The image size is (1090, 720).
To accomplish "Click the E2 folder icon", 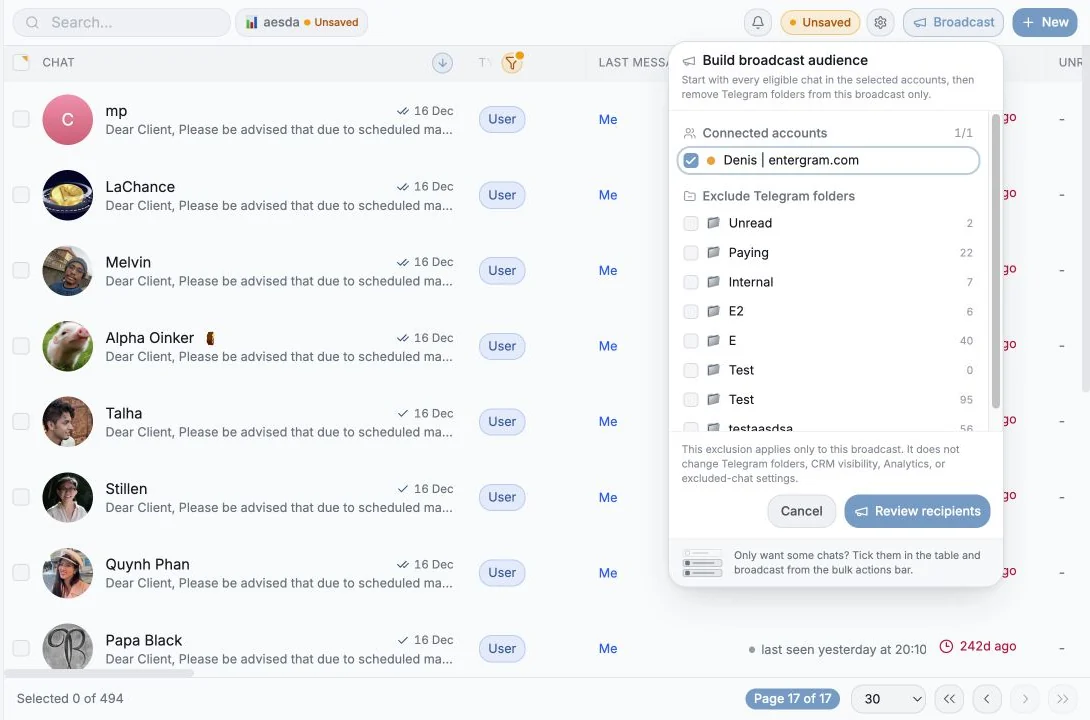I will pos(713,311).
